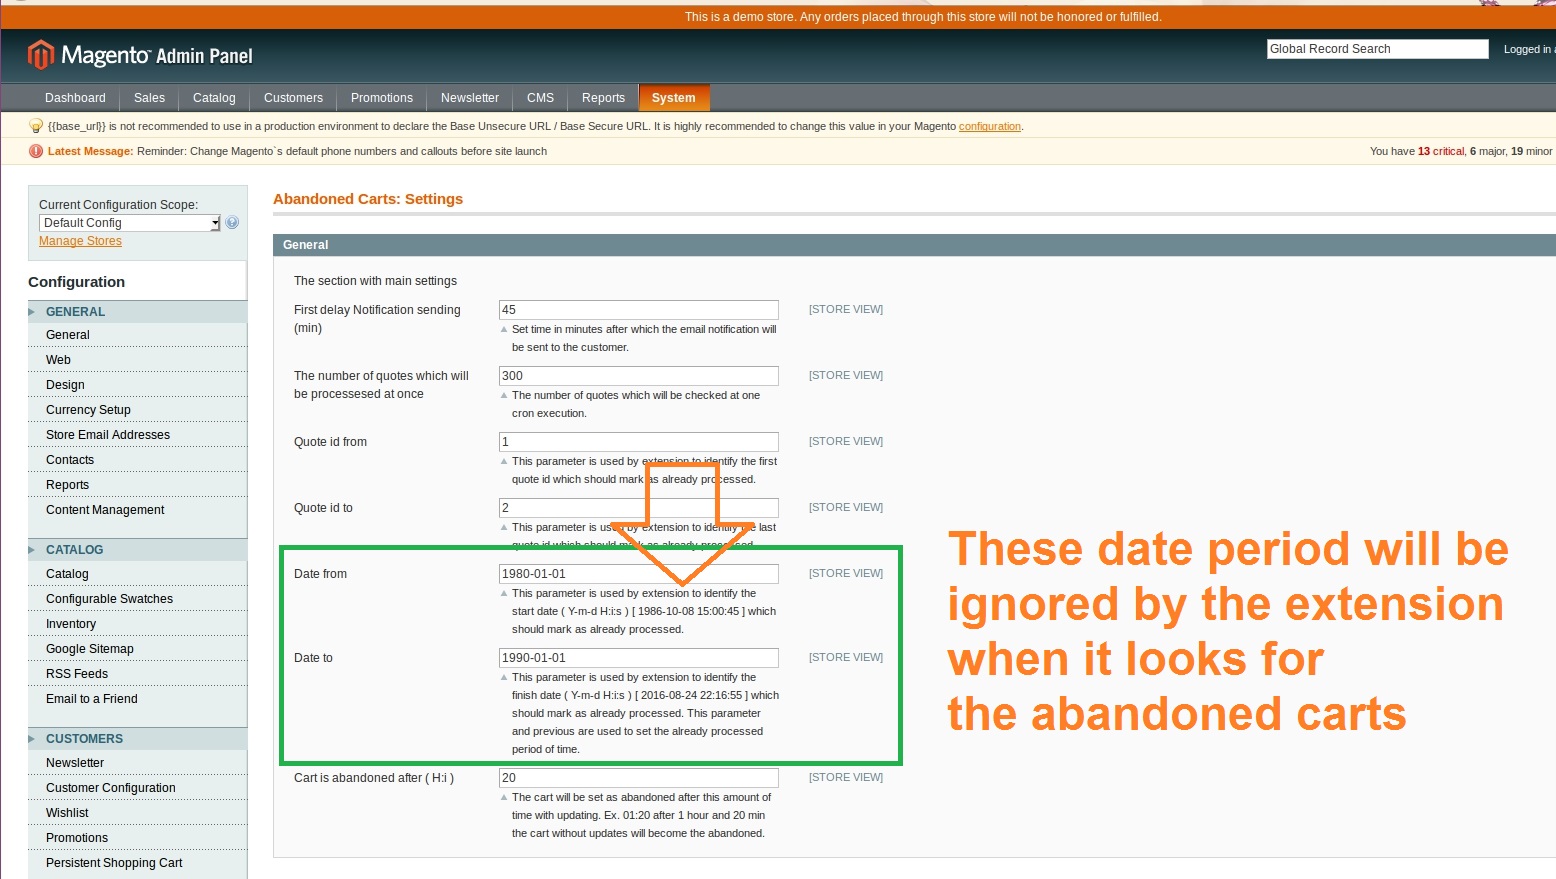The height and width of the screenshot is (879, 1556).
Task: Click the Date from input field
Action: click(x=638, y=574)
